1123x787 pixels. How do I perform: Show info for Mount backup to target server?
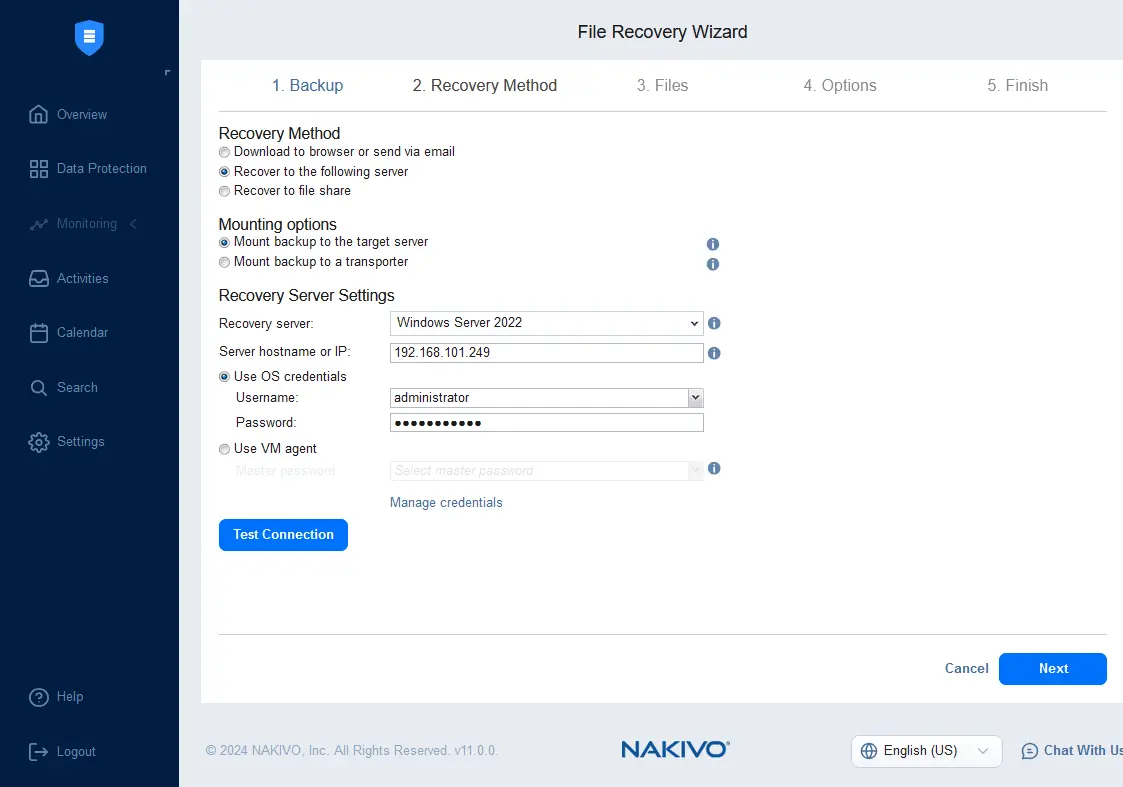click(x=713, y=244)
